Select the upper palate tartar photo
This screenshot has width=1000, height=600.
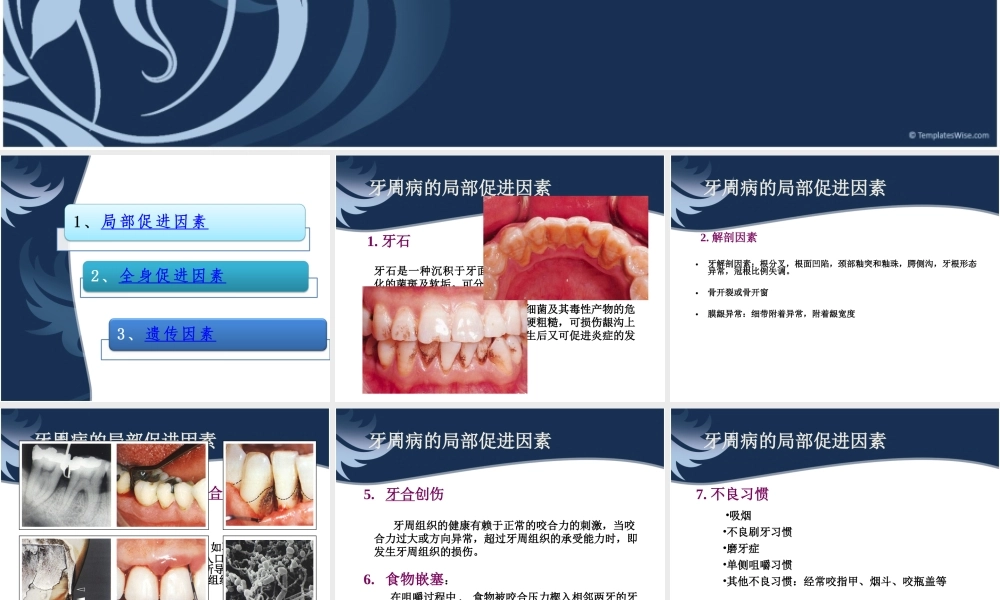tap(565, 249)
